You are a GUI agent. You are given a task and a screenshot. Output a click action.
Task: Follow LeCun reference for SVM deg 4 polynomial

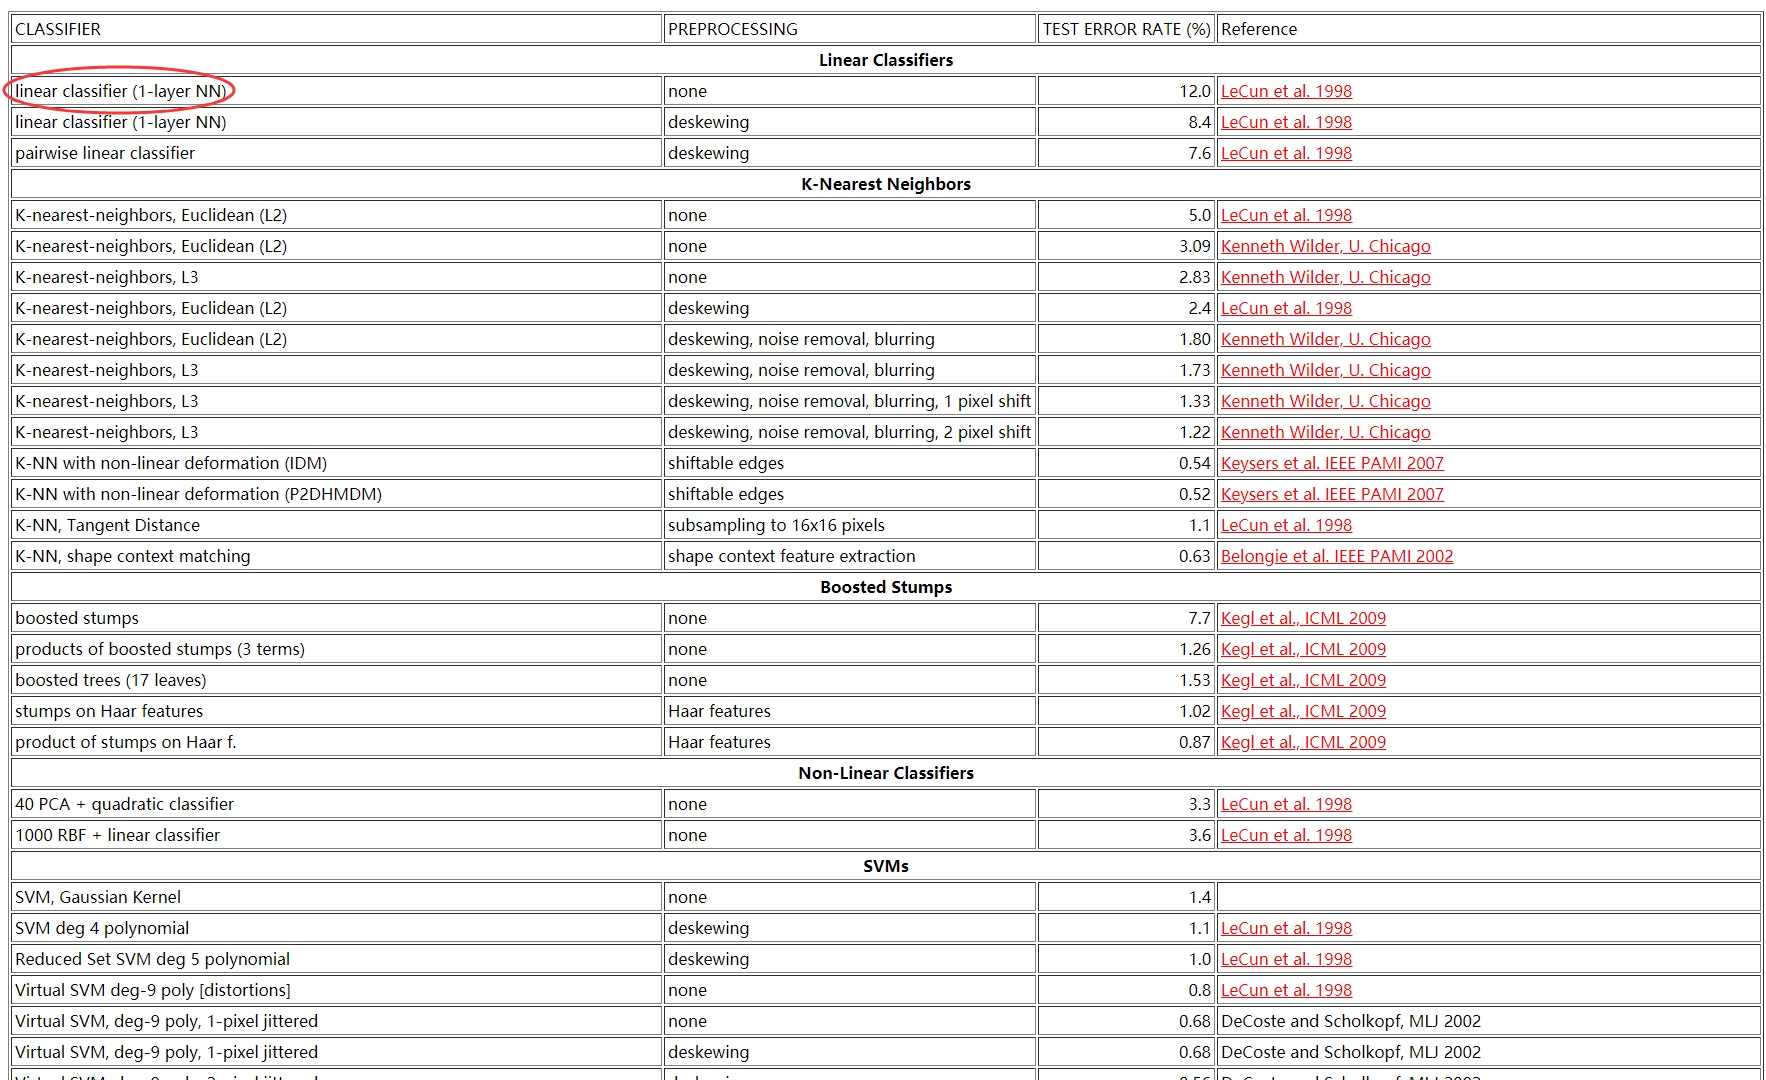(x=1285, y=928)
